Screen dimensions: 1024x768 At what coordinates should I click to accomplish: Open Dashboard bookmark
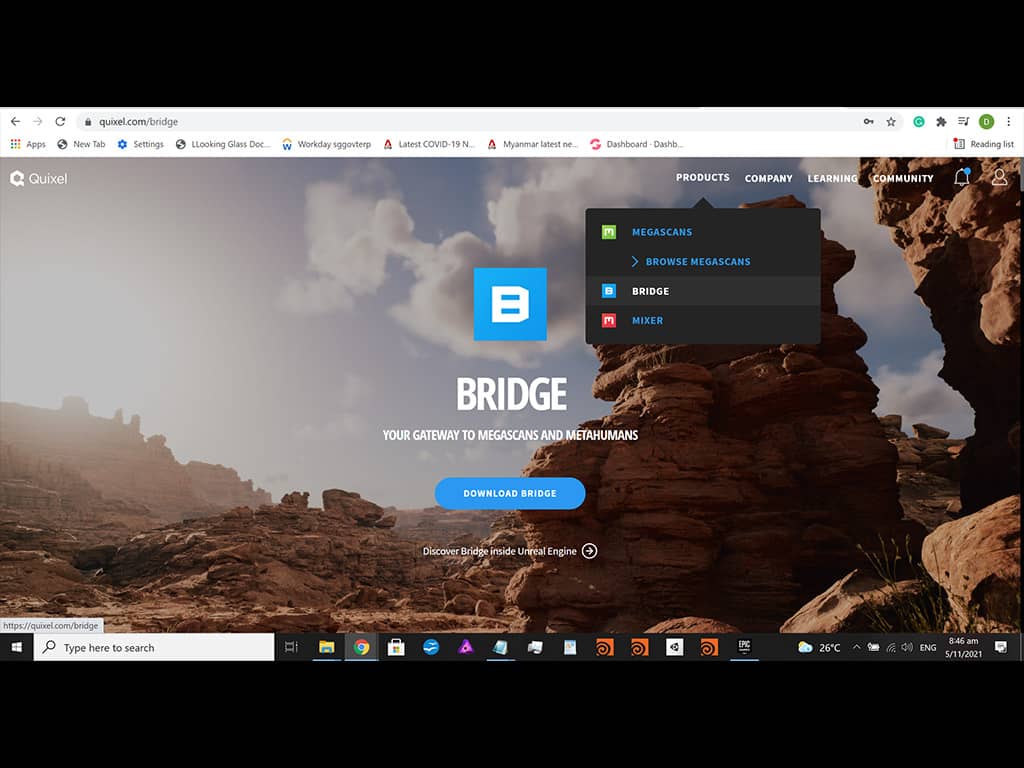coord(637,144)
